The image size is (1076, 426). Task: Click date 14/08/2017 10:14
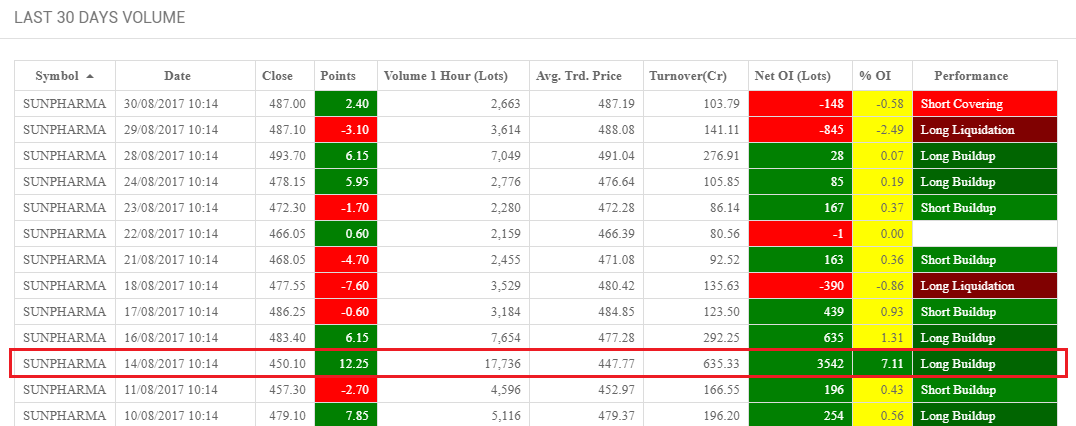click(171, 364)
